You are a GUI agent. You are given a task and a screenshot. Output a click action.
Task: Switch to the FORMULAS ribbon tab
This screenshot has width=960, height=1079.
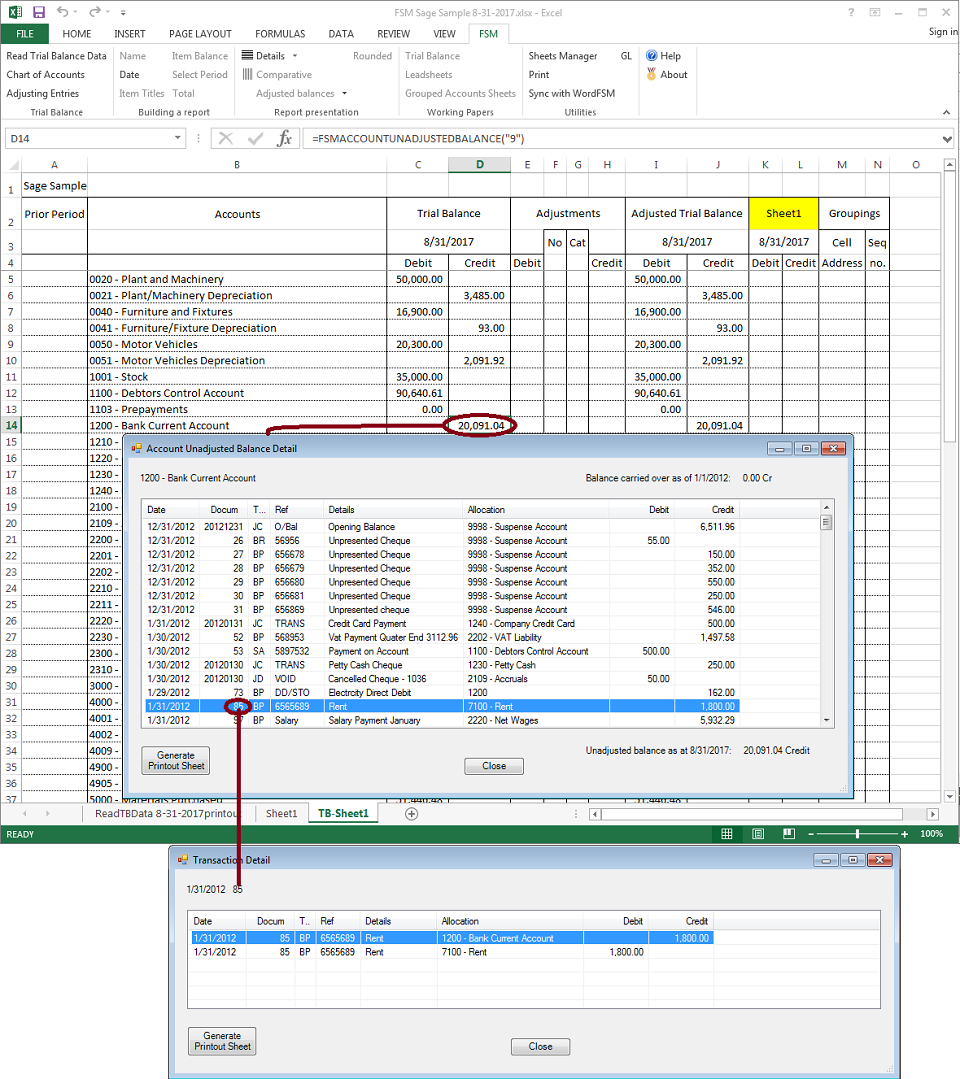tap(280, 34)
